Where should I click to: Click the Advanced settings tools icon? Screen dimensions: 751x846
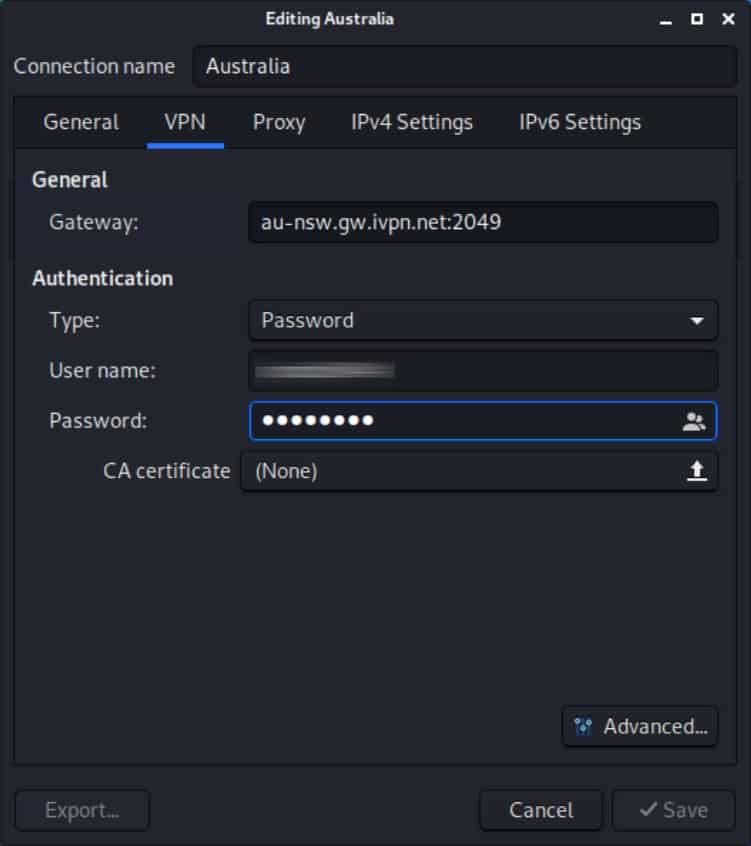[583, 726]
